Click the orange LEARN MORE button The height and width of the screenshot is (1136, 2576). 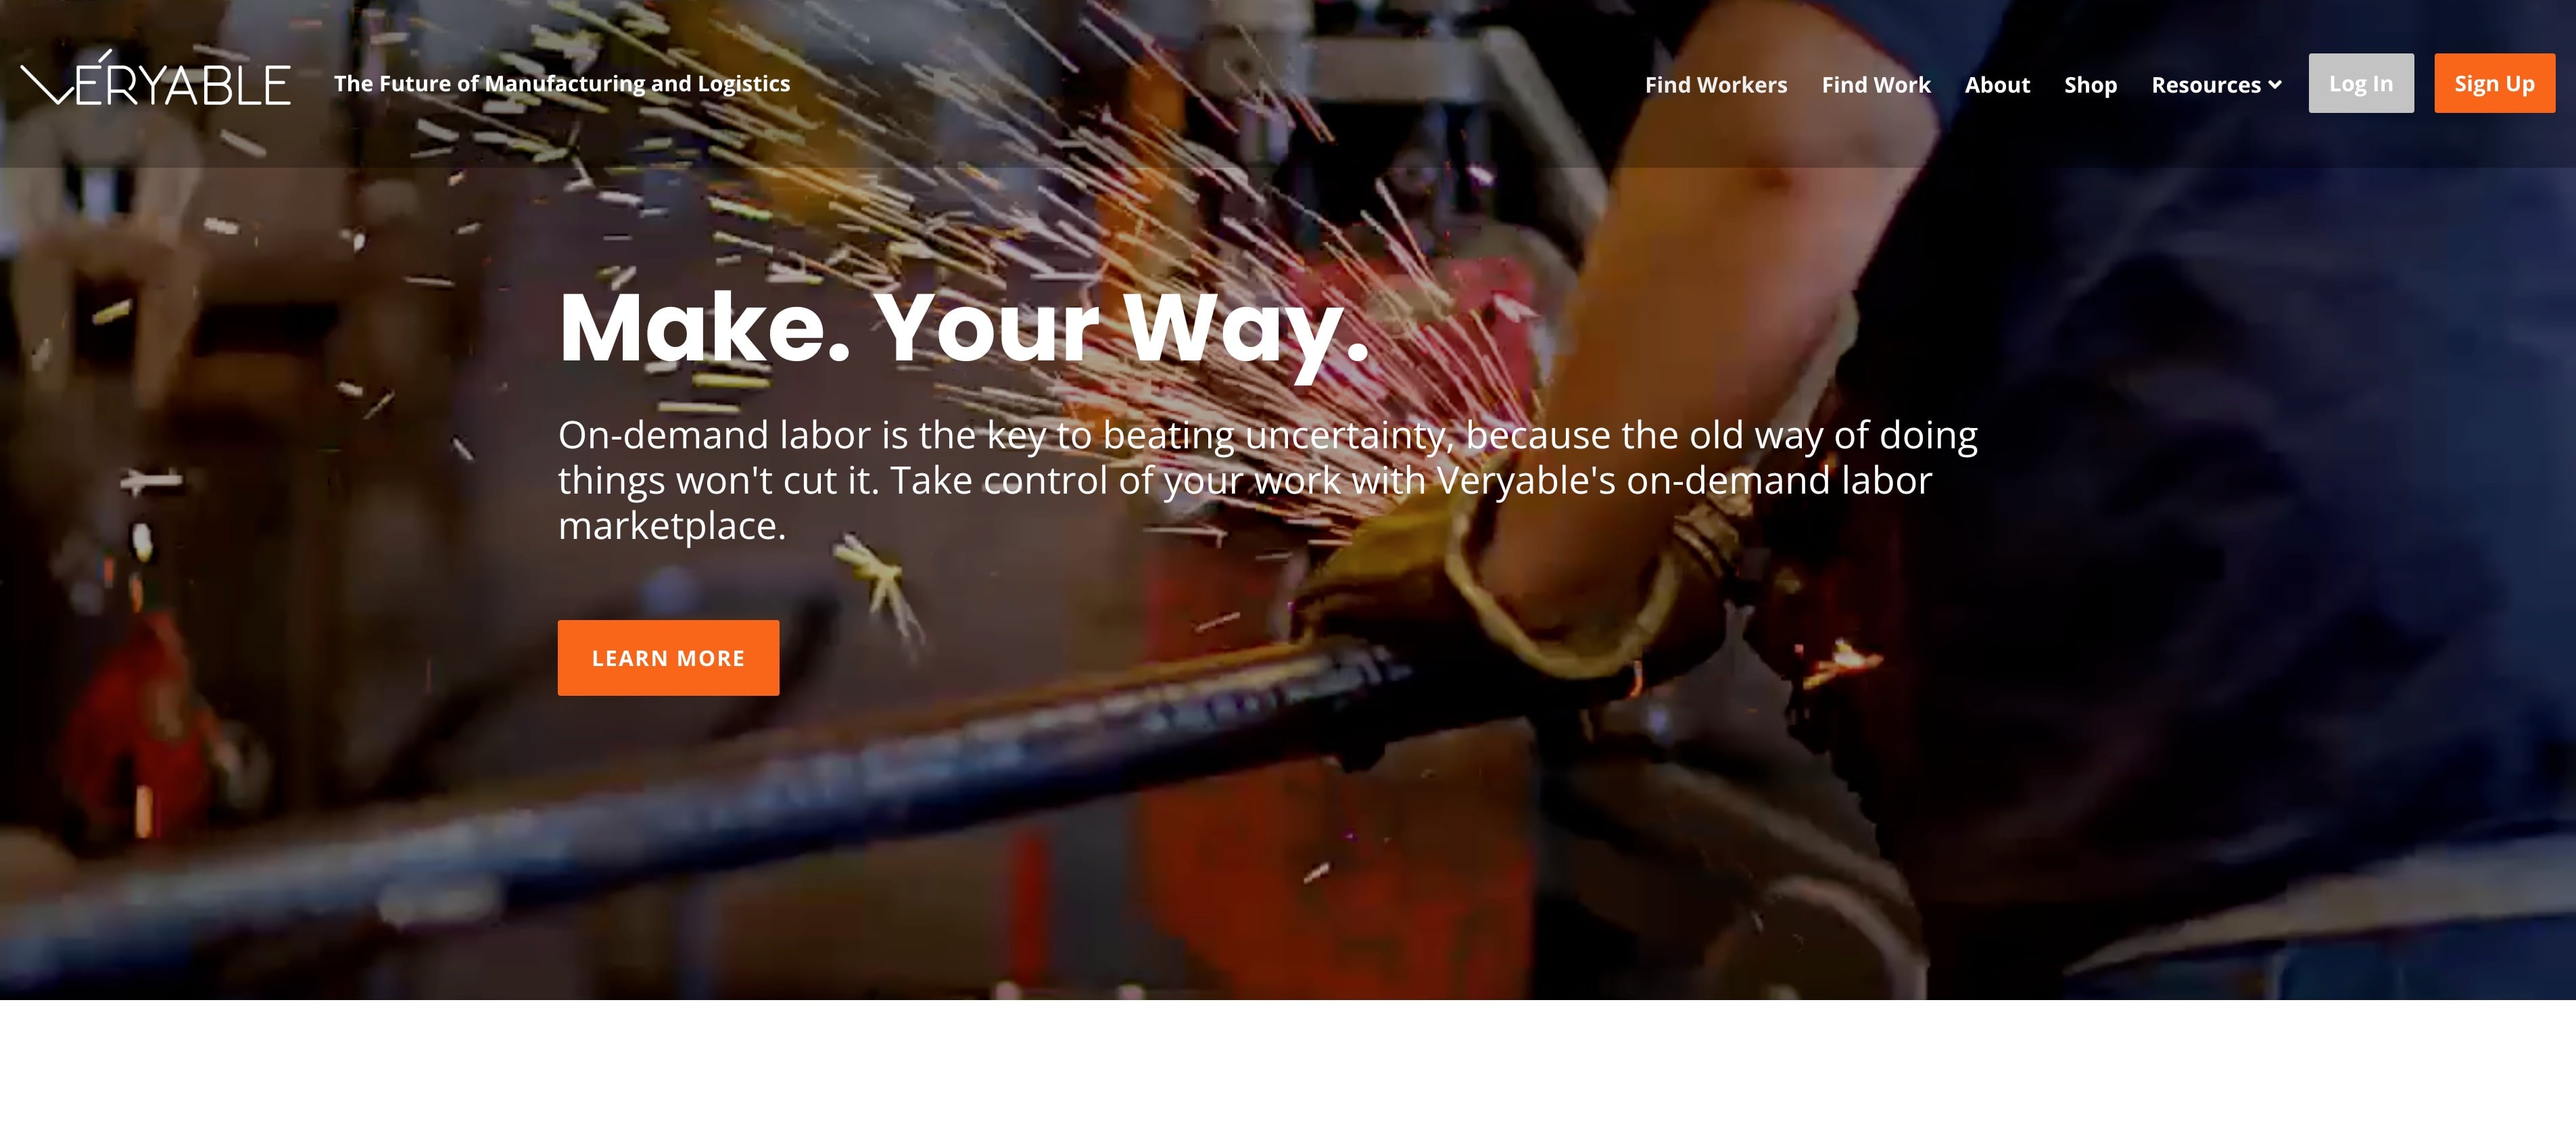tap(668, 658)
